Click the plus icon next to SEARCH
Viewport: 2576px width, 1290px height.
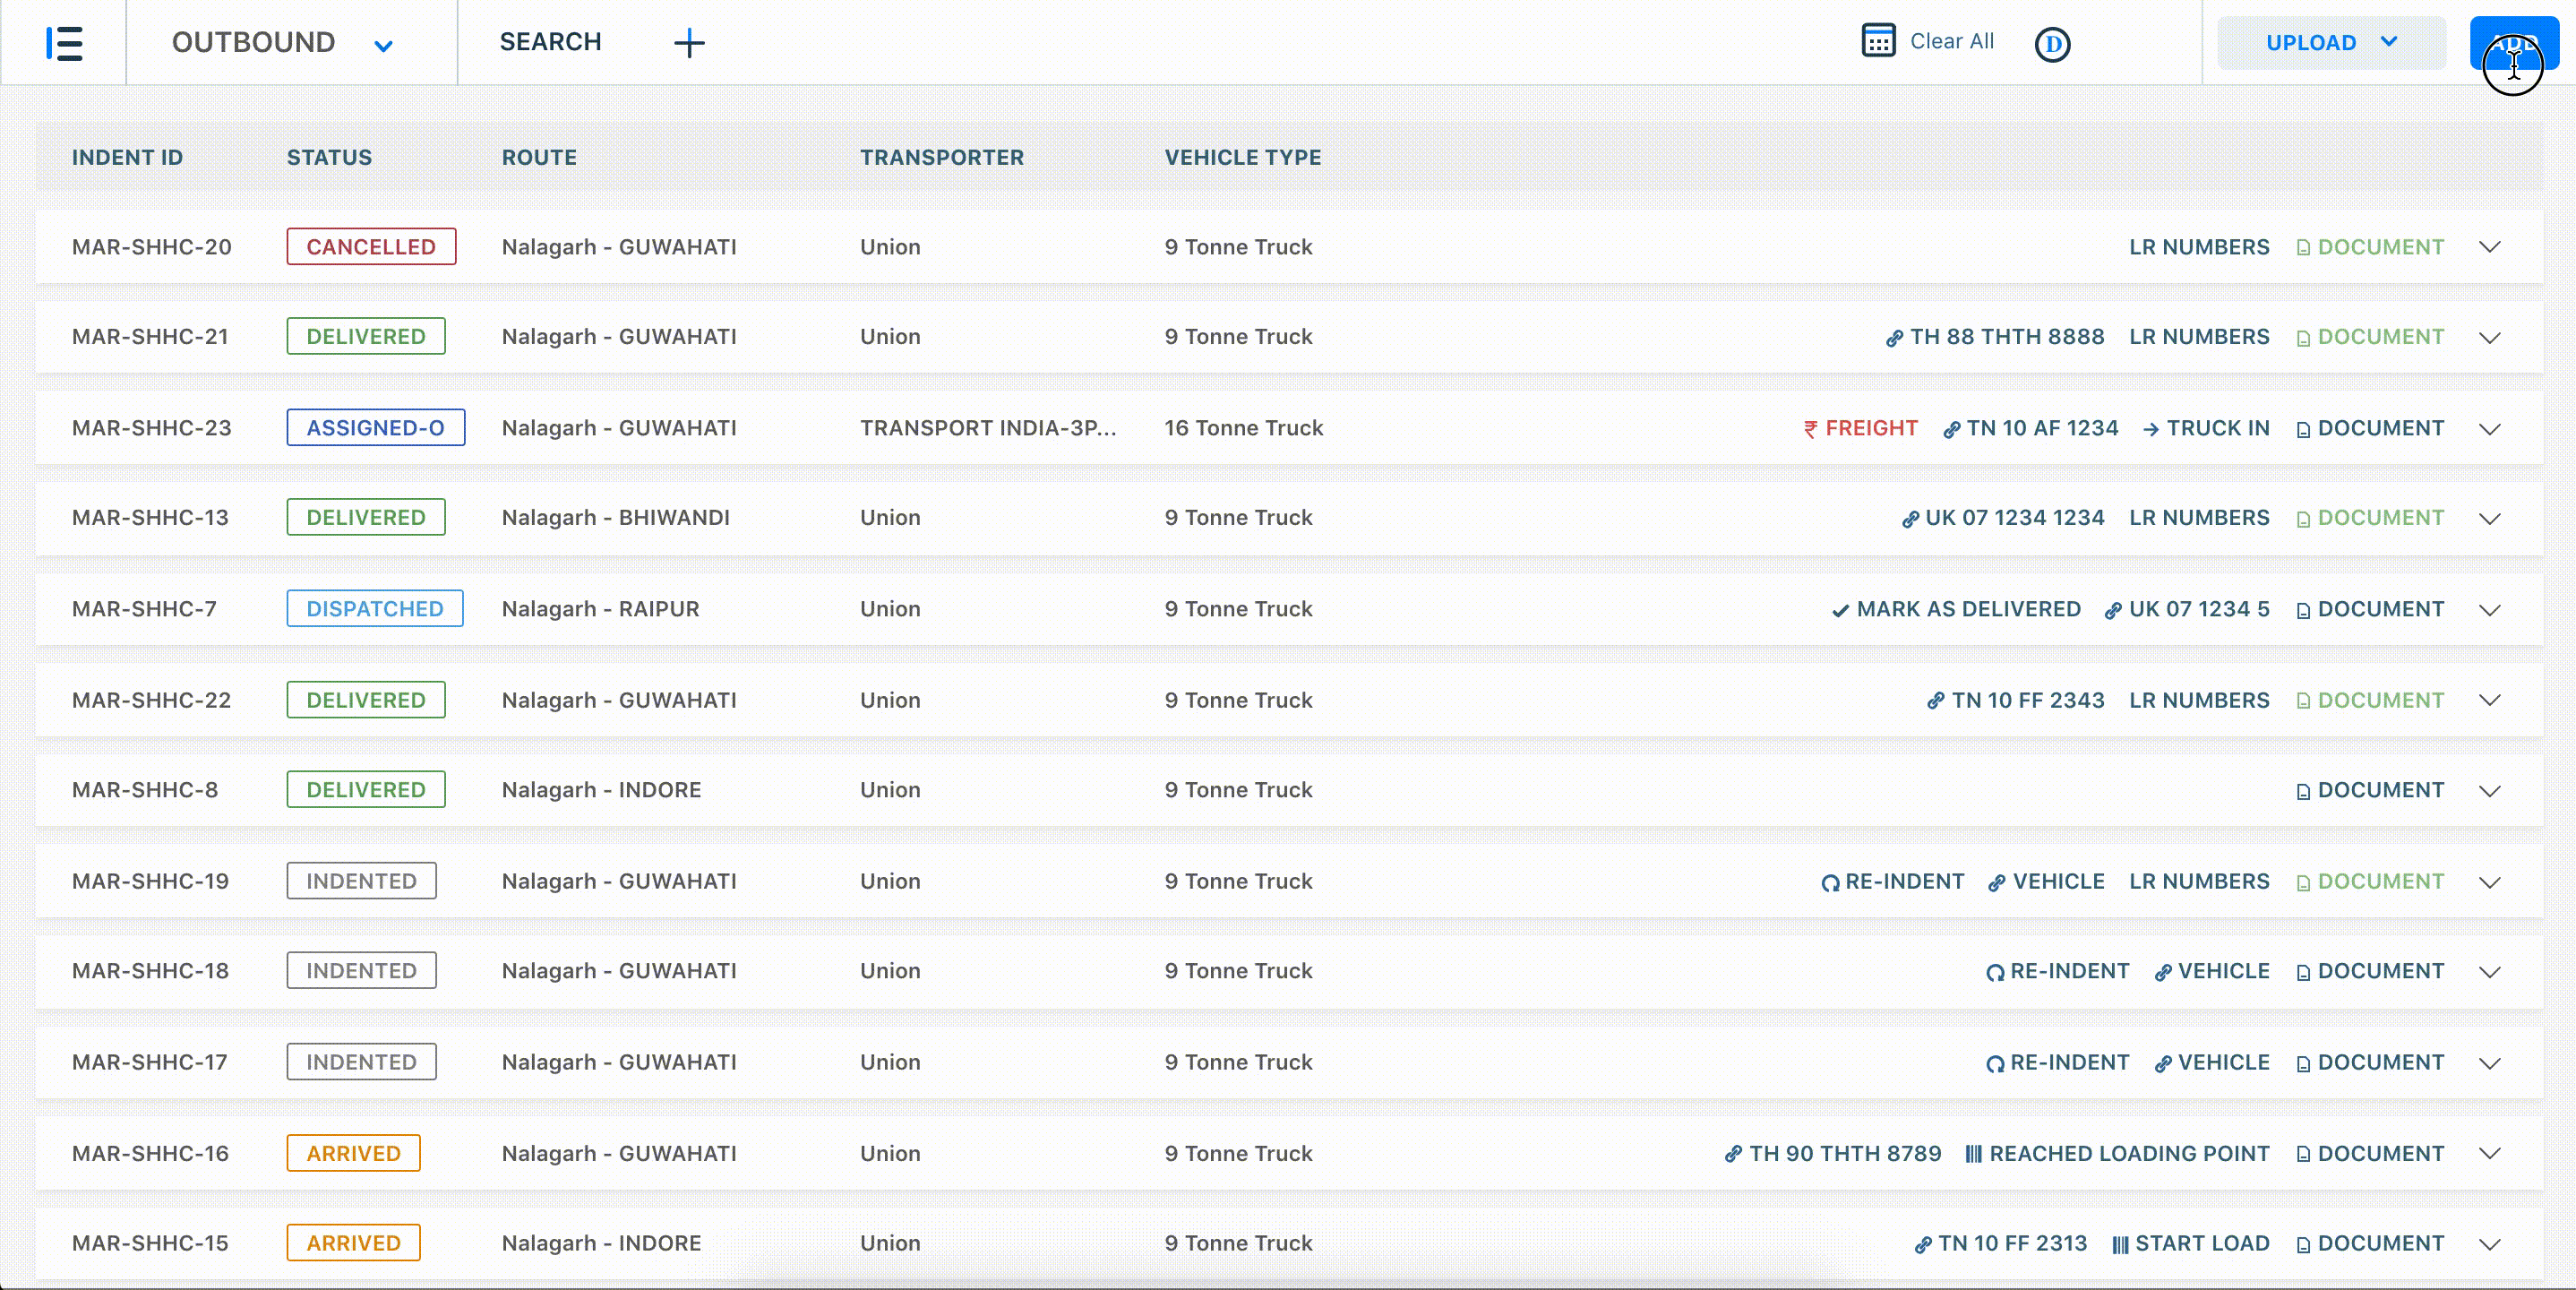[x=689, y=43]
